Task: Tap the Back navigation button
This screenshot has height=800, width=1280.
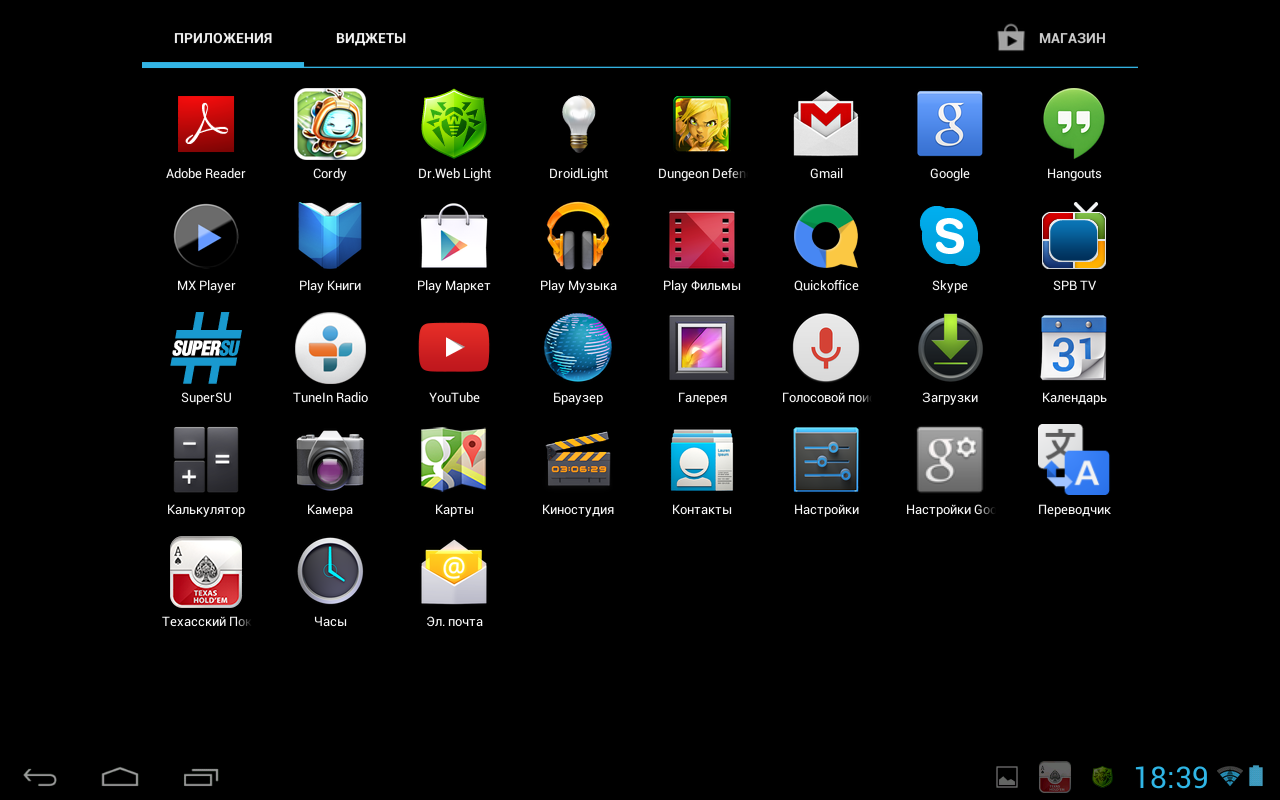Action: point(40,777)
